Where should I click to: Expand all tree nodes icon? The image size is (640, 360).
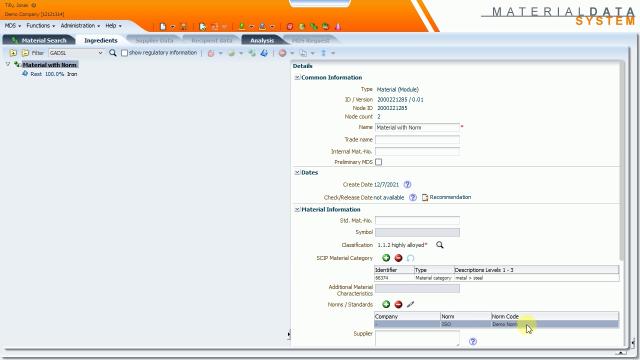(13, 53)
